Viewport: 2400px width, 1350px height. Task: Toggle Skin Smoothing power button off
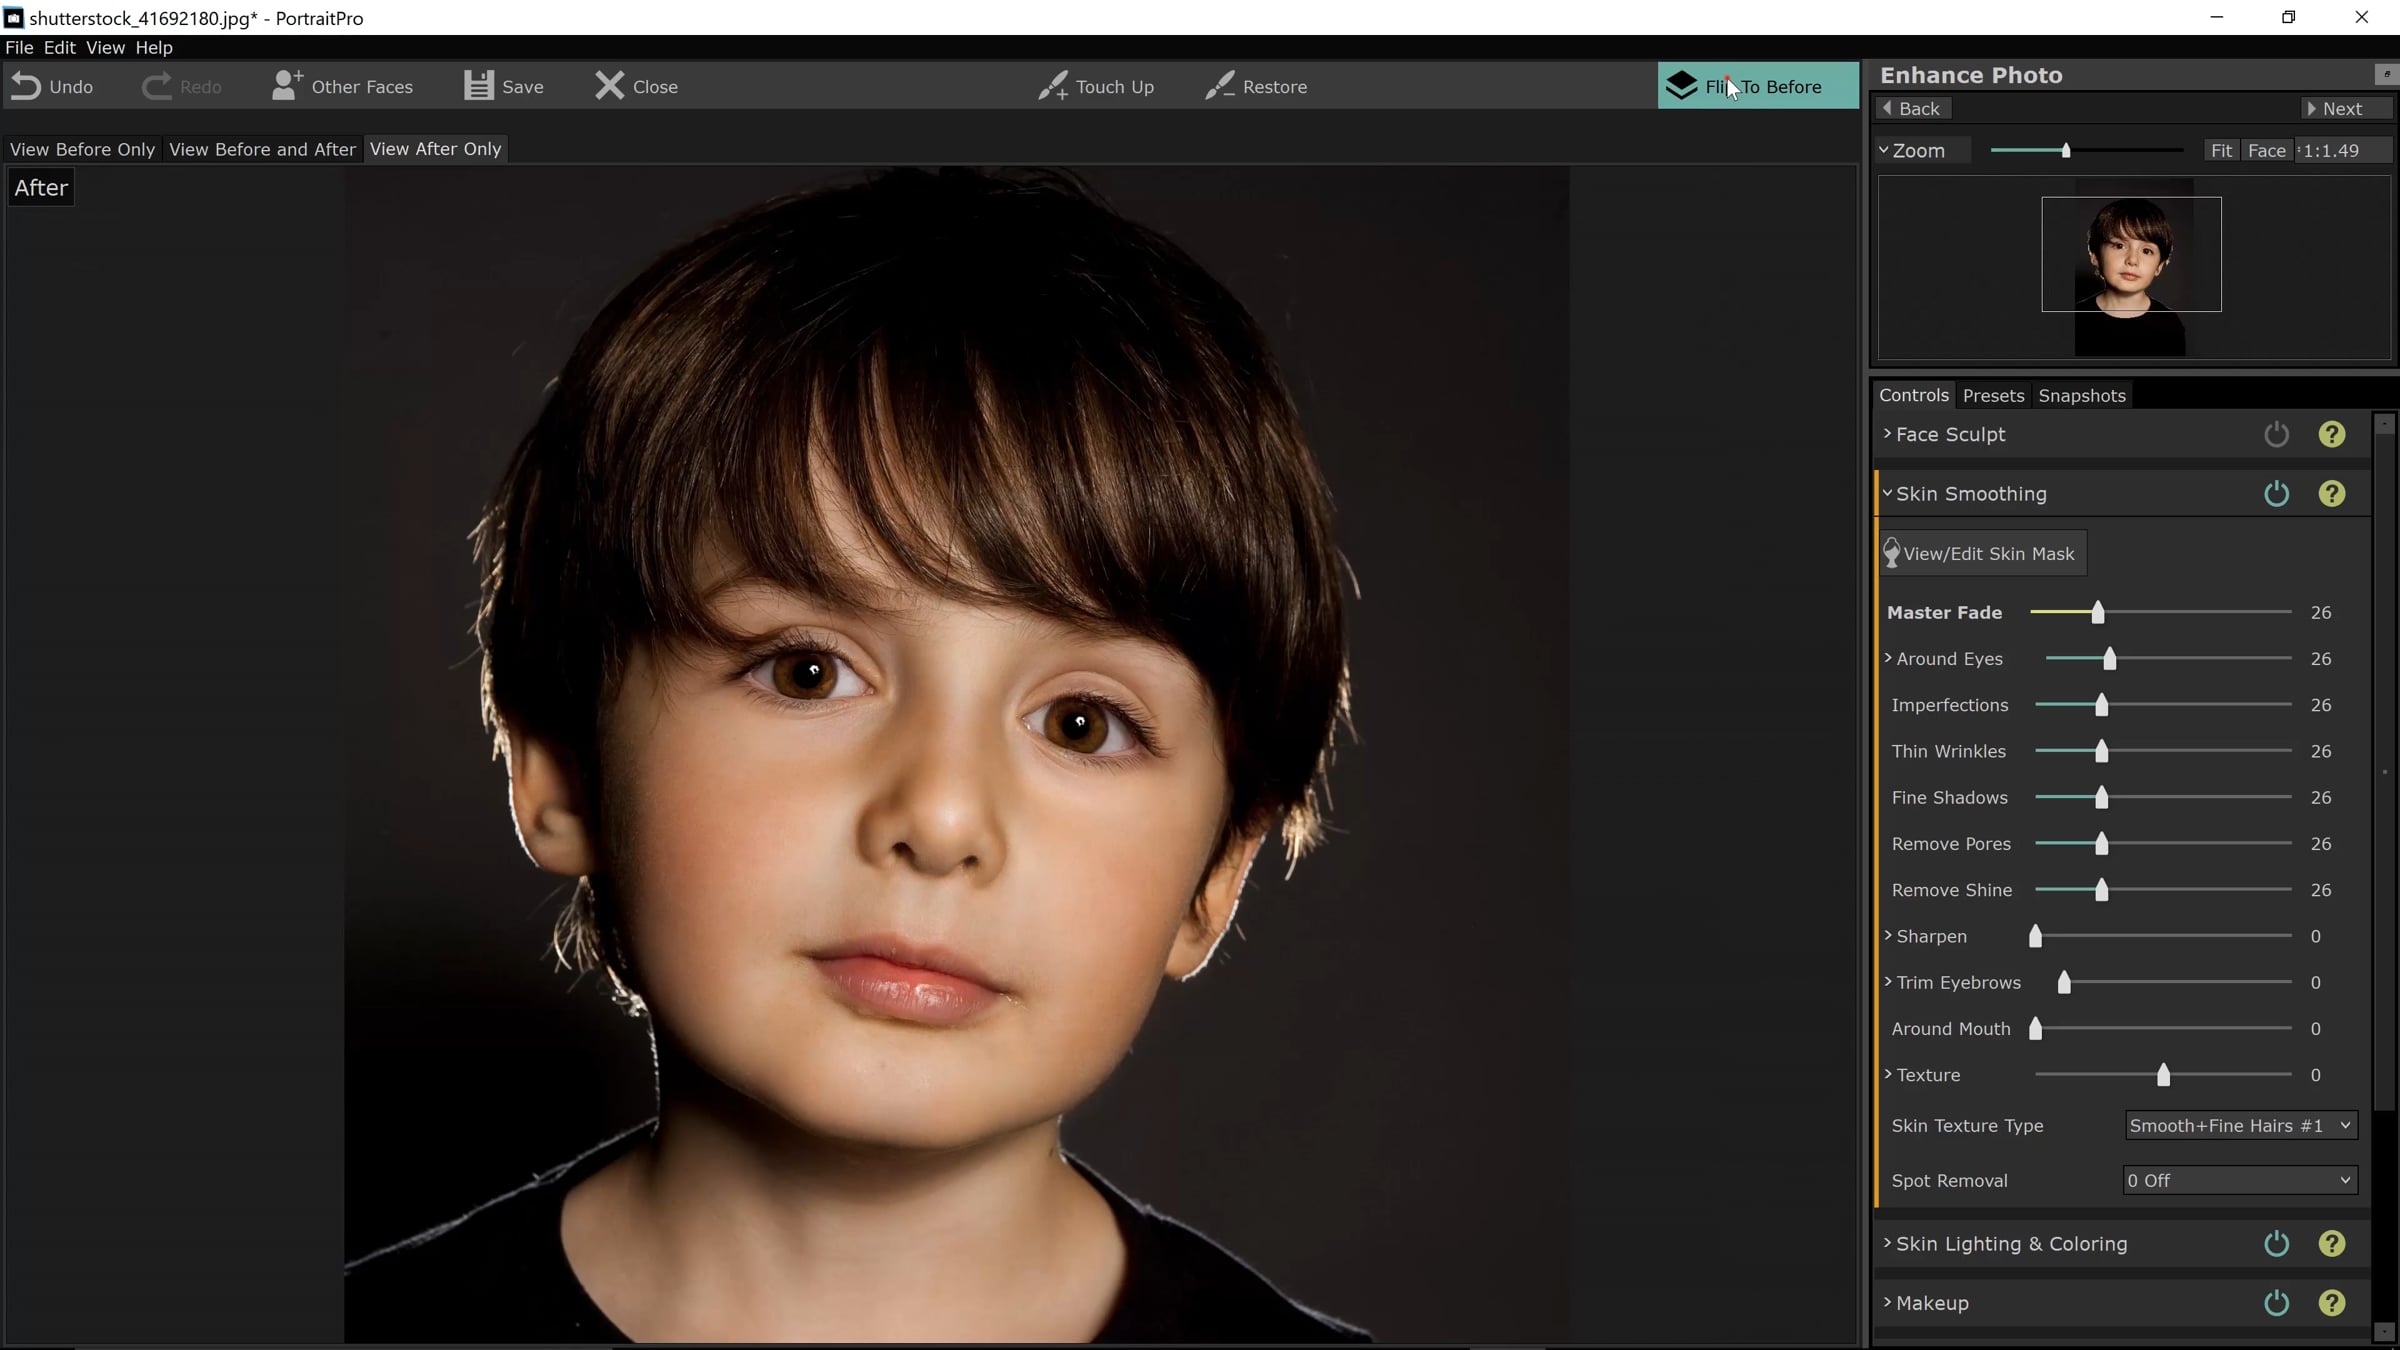(x=2276, y=494)
